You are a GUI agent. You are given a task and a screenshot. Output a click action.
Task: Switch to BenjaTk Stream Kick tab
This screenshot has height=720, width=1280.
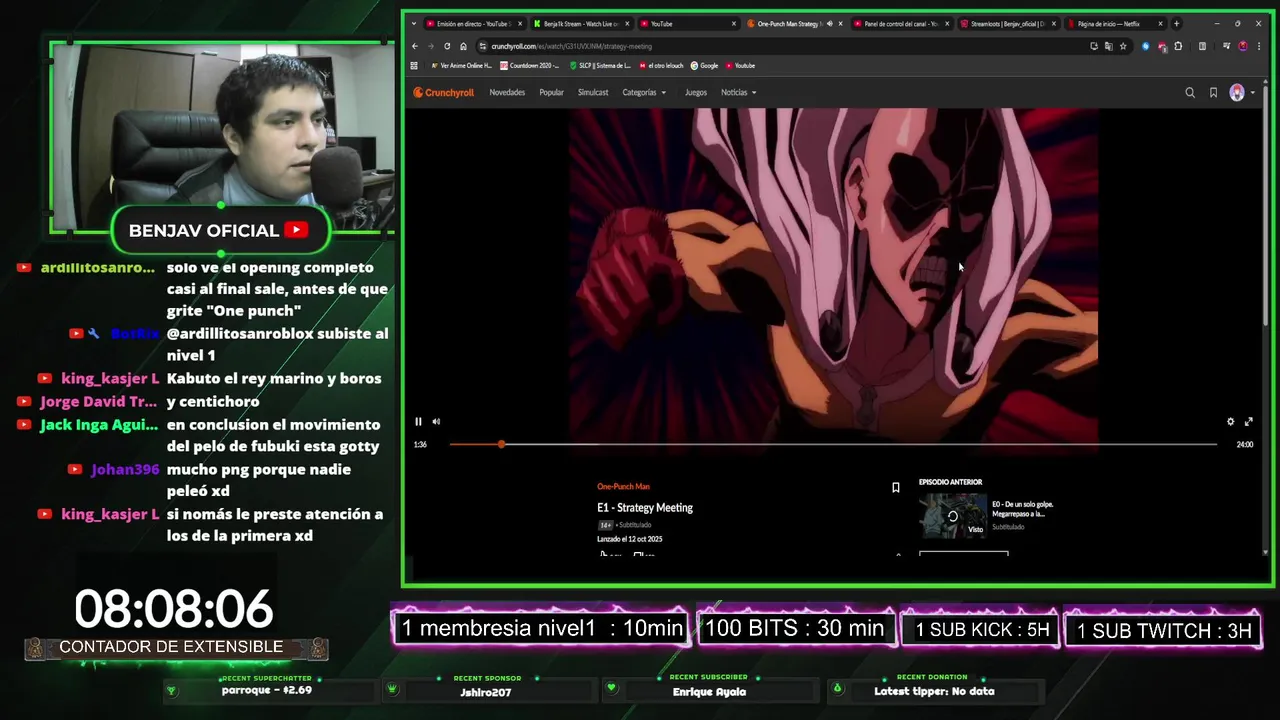pos(582,24)
